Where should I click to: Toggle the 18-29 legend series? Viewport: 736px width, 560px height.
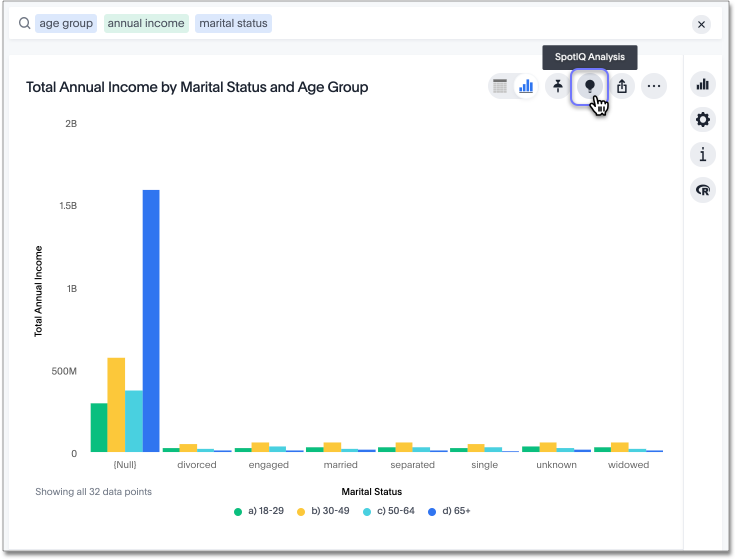point(258,511)
